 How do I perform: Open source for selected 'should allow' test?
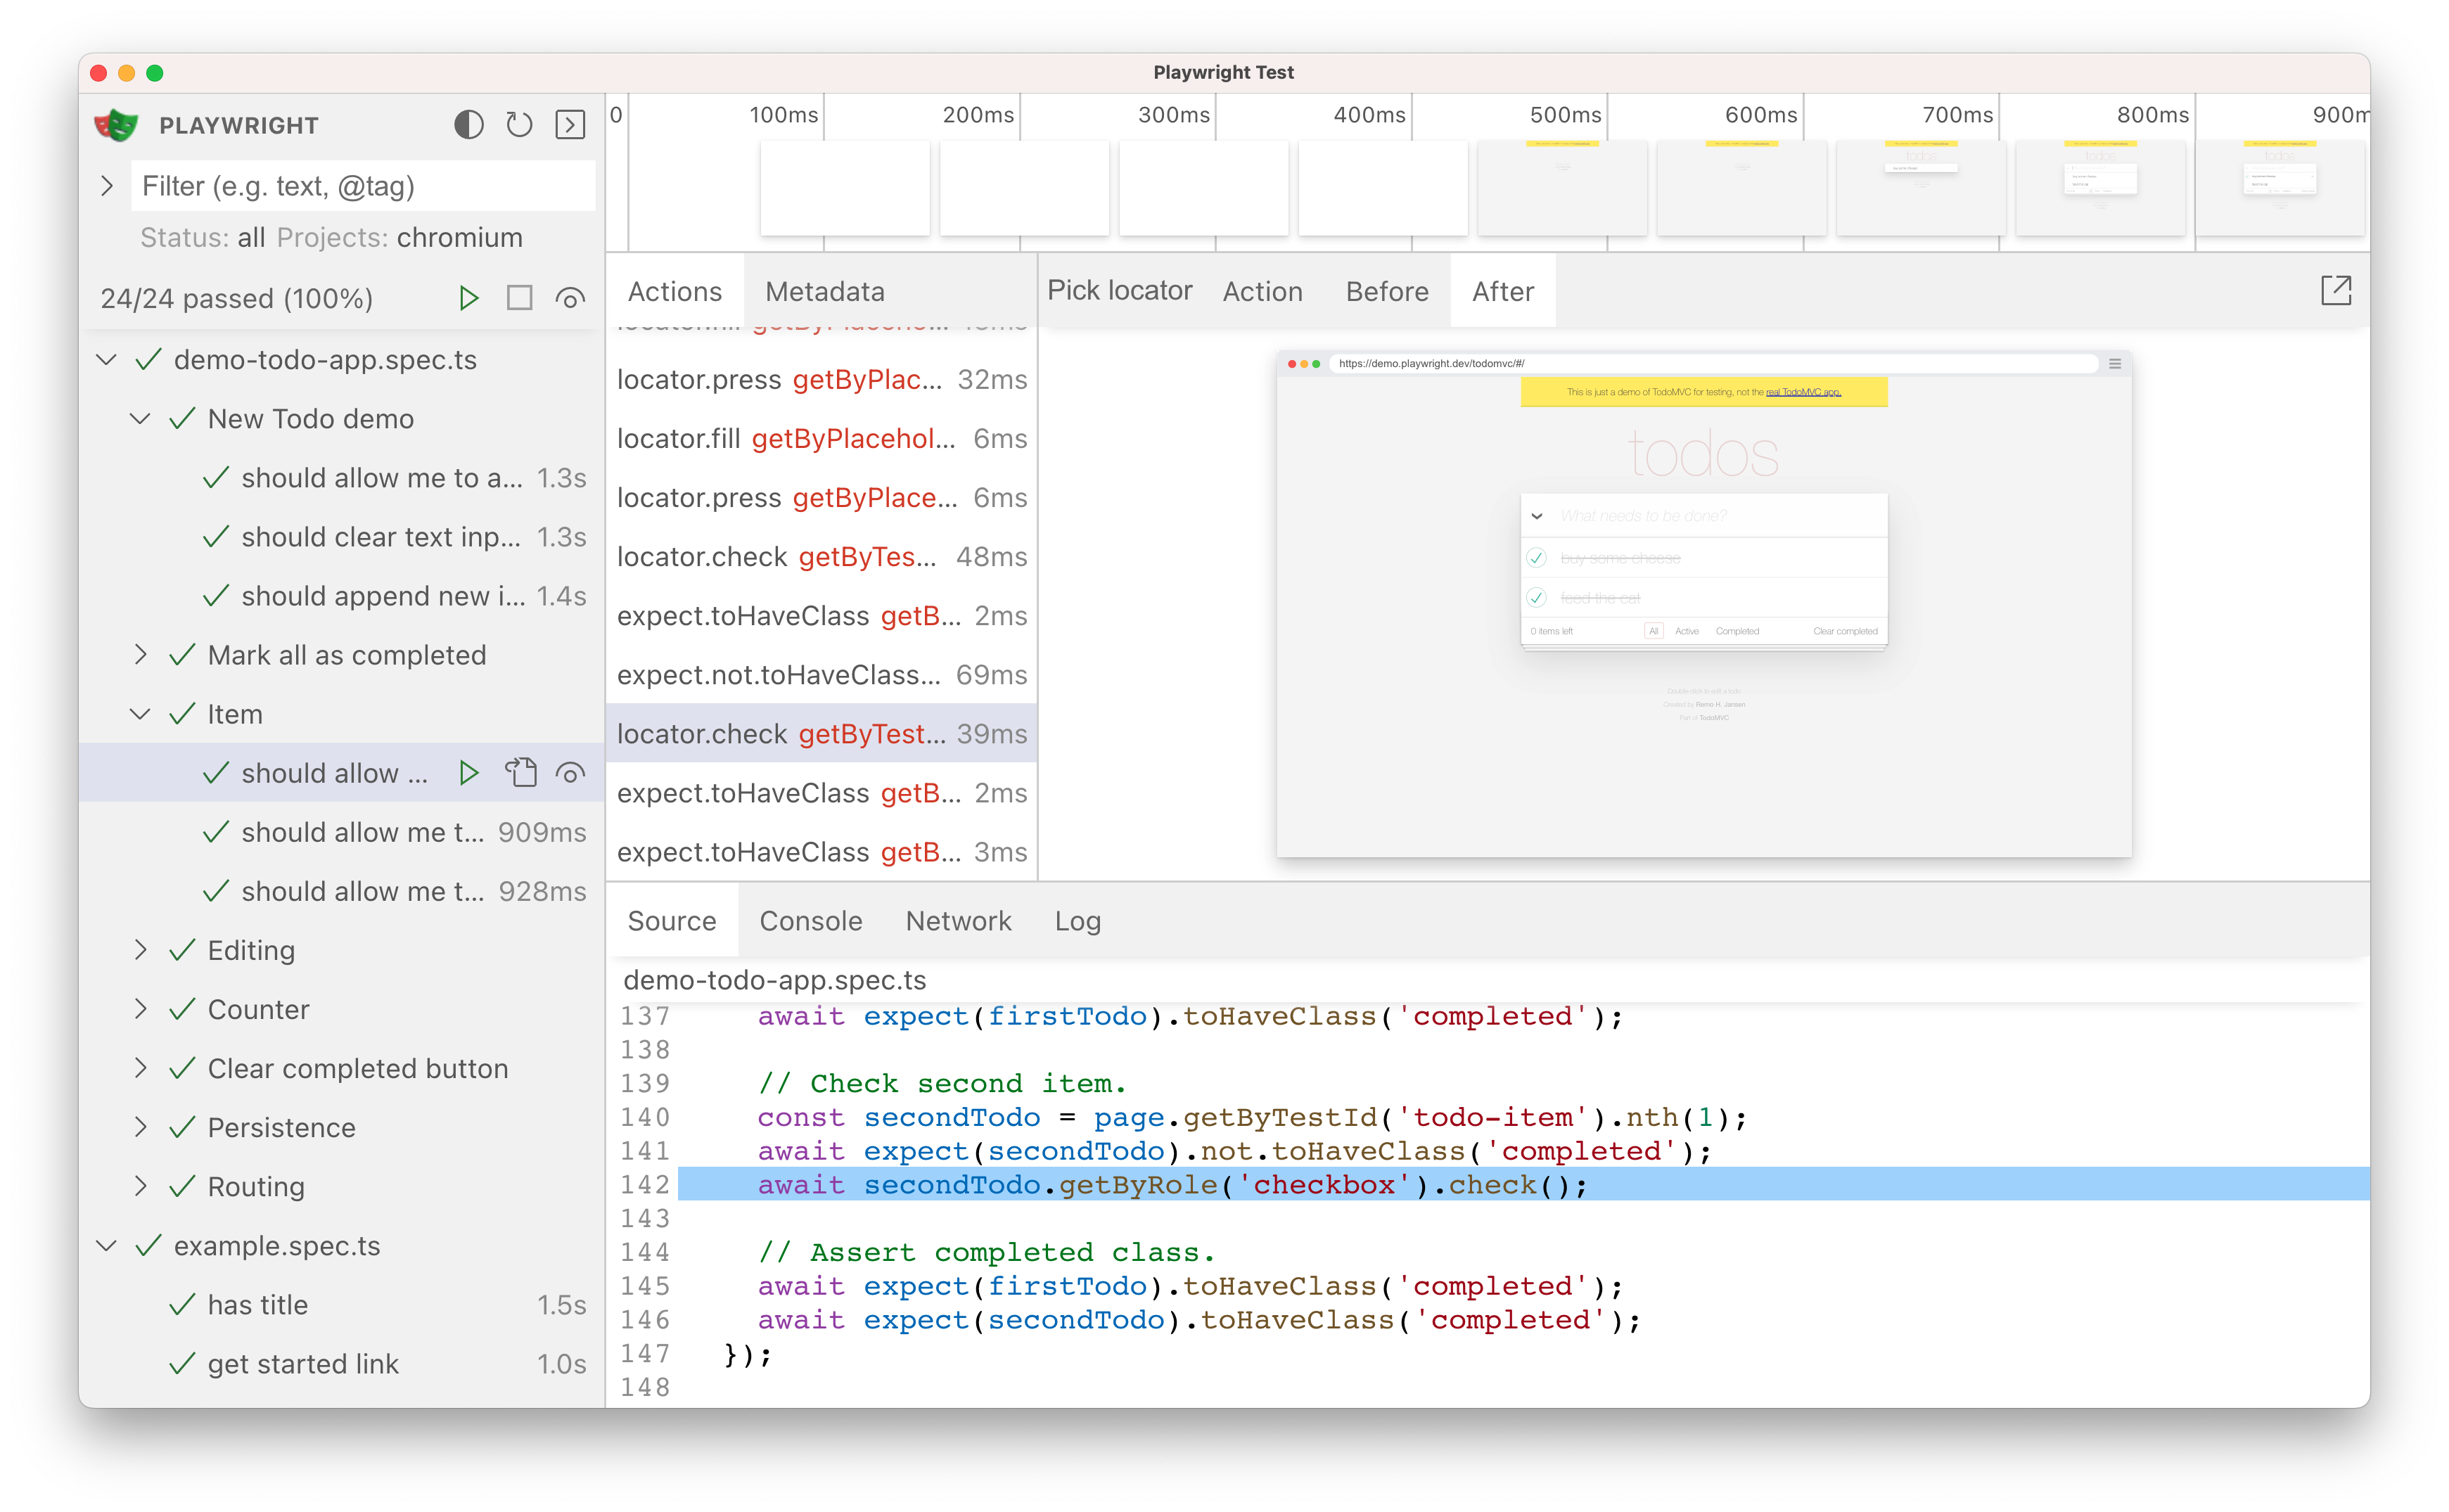pyautogui.click(x=520, y=773)
